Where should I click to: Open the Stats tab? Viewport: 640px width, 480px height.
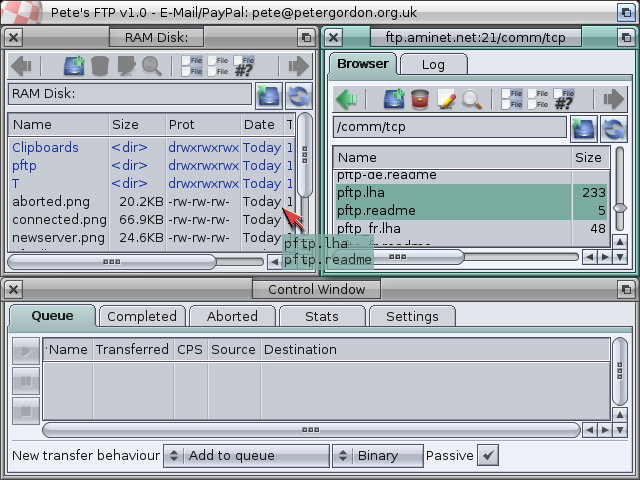point(322,316)
